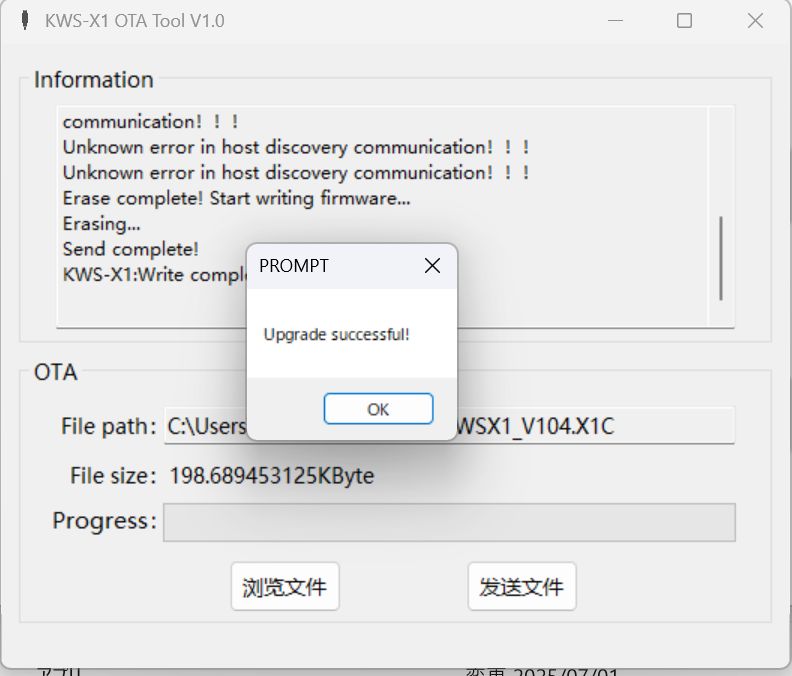Click the 'Upgrade successful!' message text
The image size is (792, 676).
(336, 334)
